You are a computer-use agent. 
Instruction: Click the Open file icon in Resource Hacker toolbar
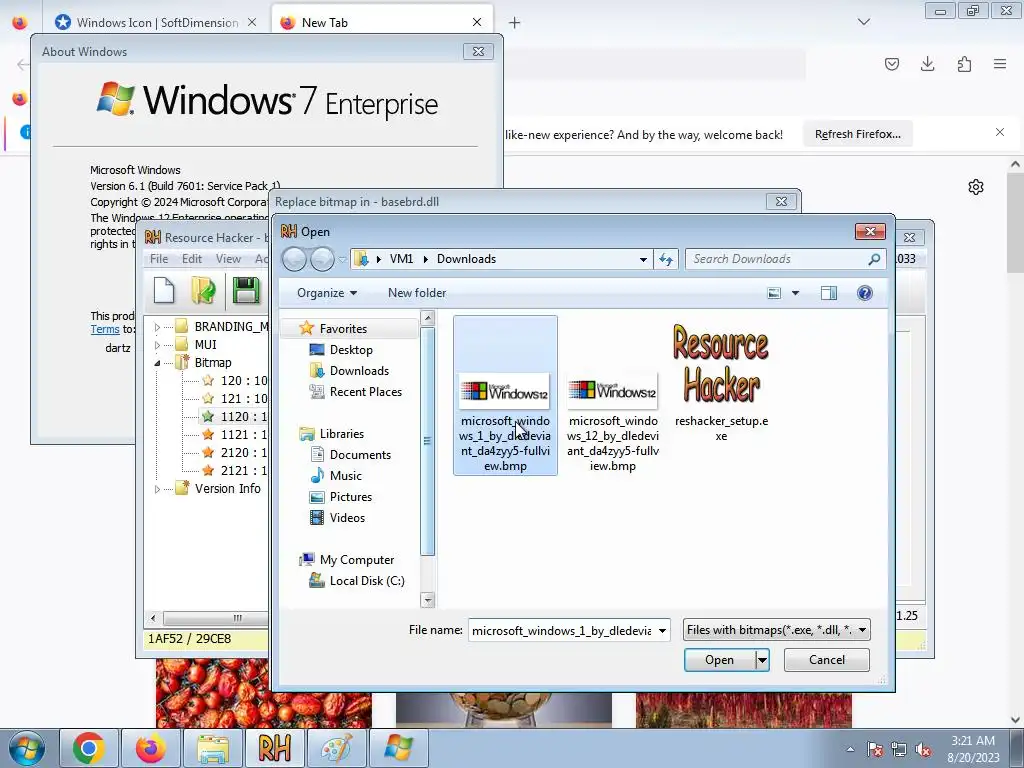click(x=203, y=291)
